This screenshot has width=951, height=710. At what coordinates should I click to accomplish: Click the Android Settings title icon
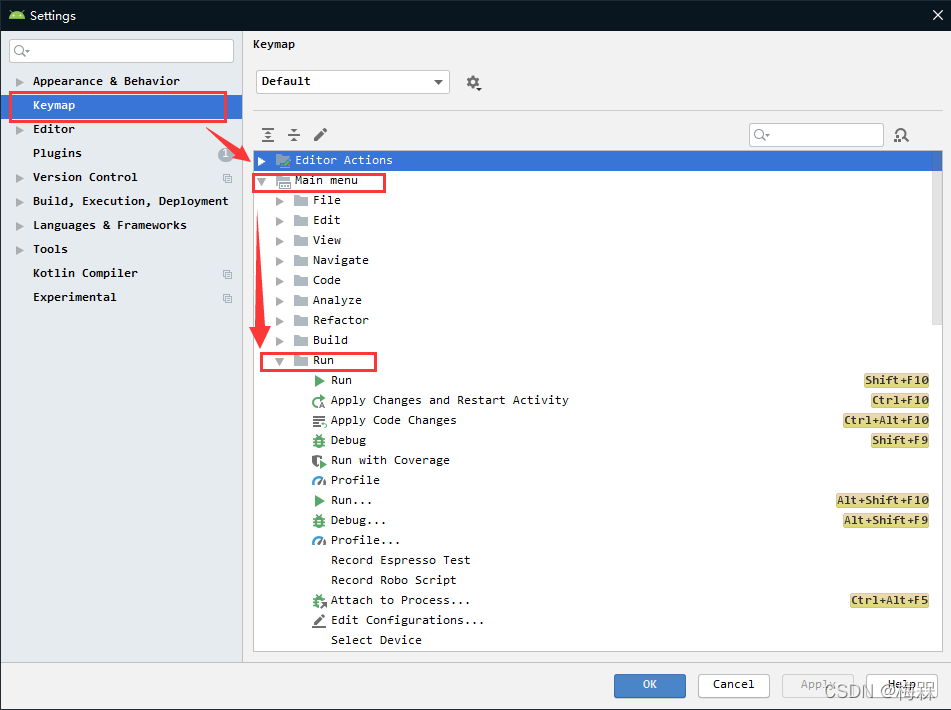coord(17,15)
